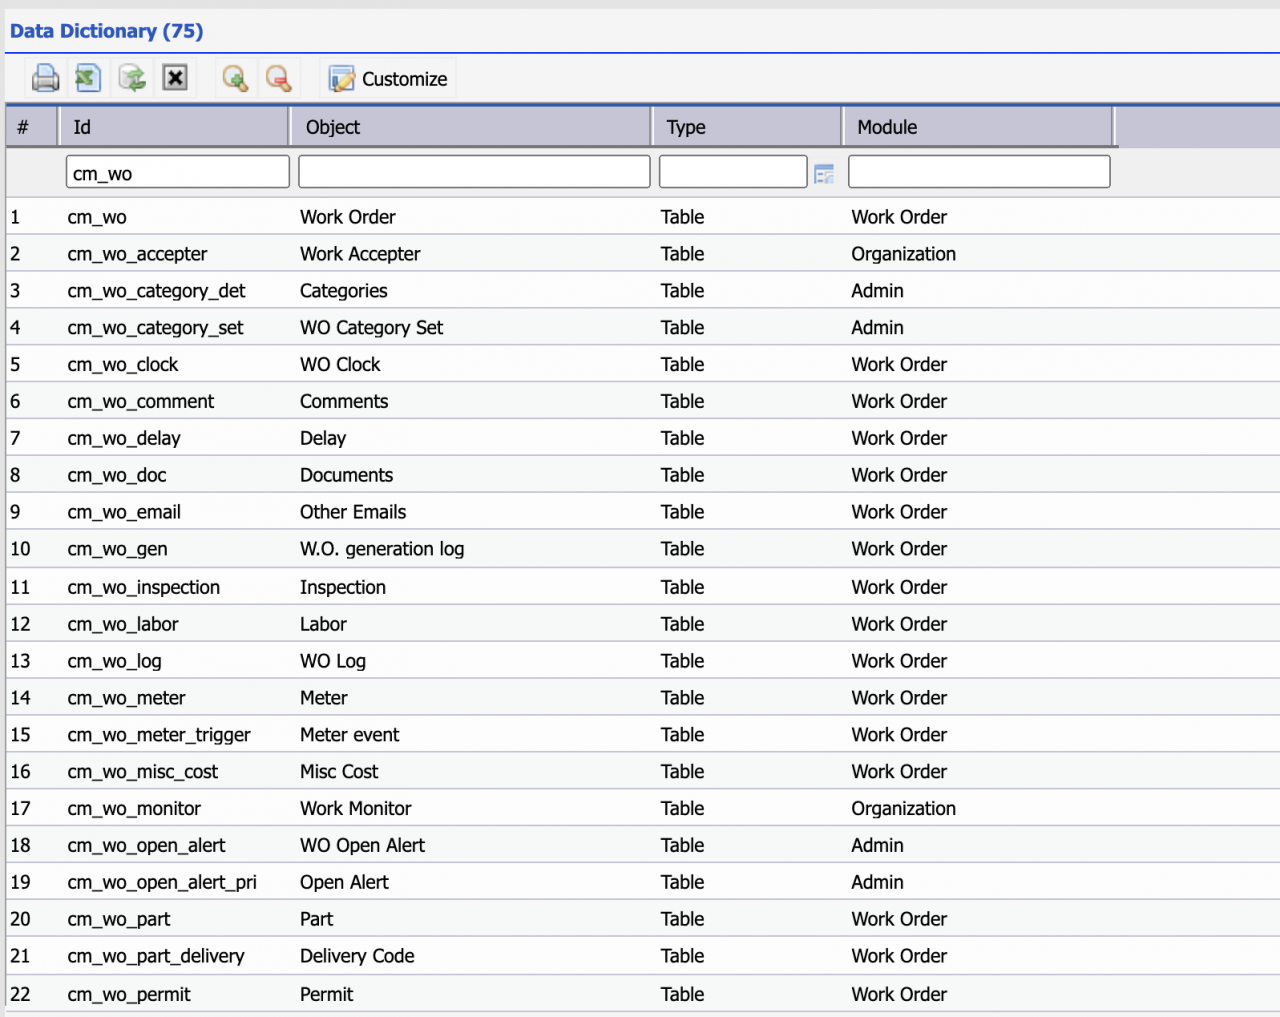Click the Object filter input box
Screen dimensions: 1280x1017
(473, 171)
